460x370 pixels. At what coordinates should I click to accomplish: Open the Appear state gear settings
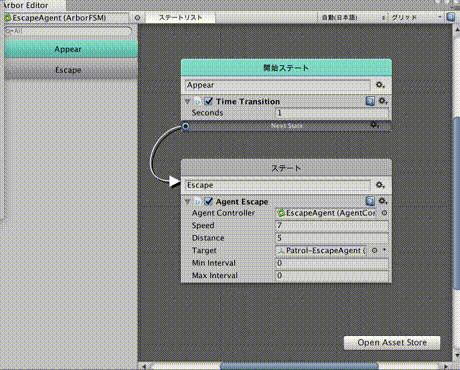pyautogui.click(x=380, y=85)
